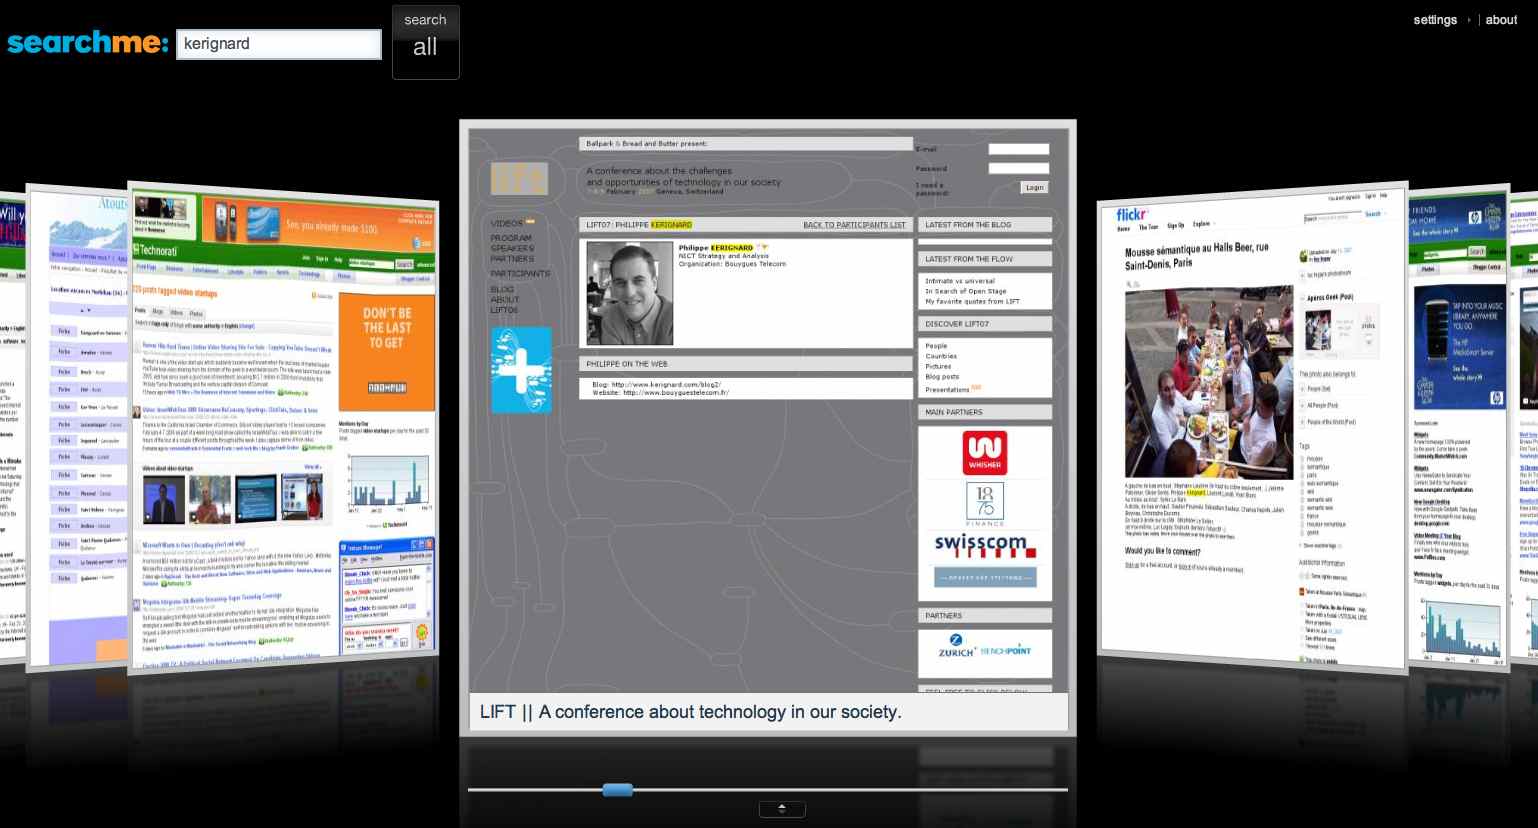
Task: Click Countries under Discover LIFT07
Action: coord(941,356)
